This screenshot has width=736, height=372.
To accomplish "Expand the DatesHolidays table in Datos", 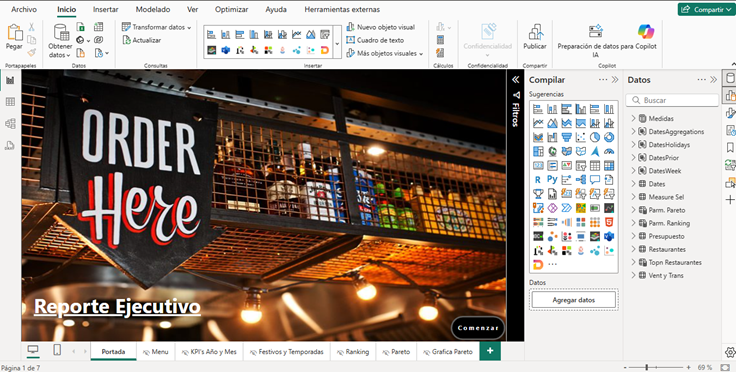I will pyautogui.click(x=633, y=144).
